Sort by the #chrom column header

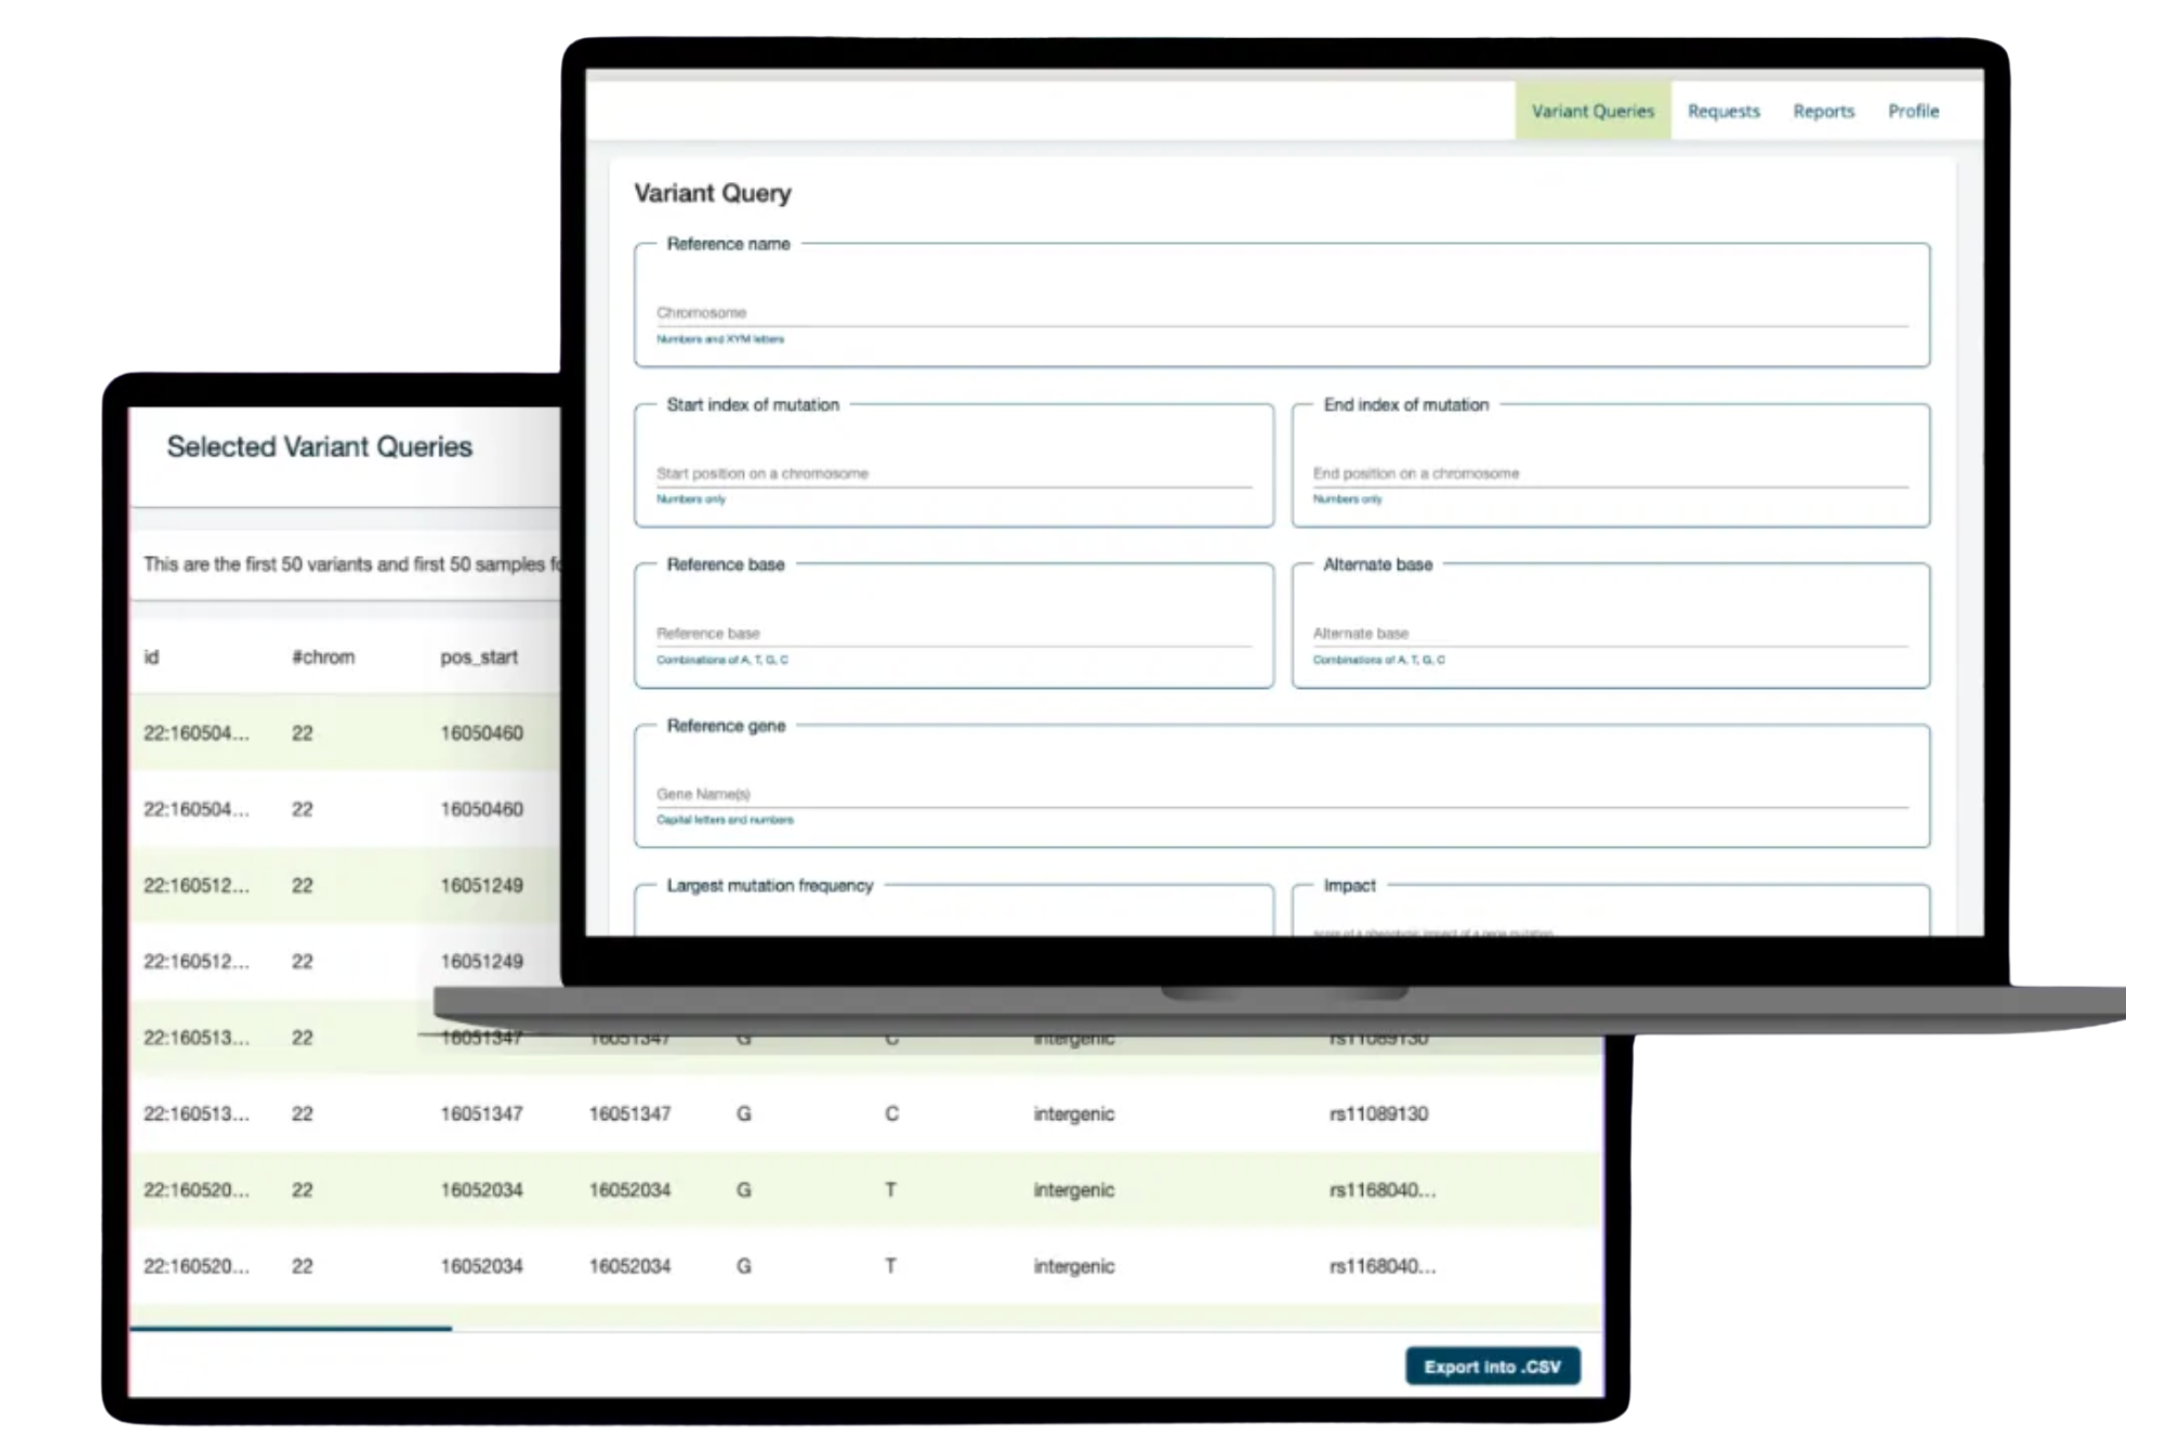323,657
